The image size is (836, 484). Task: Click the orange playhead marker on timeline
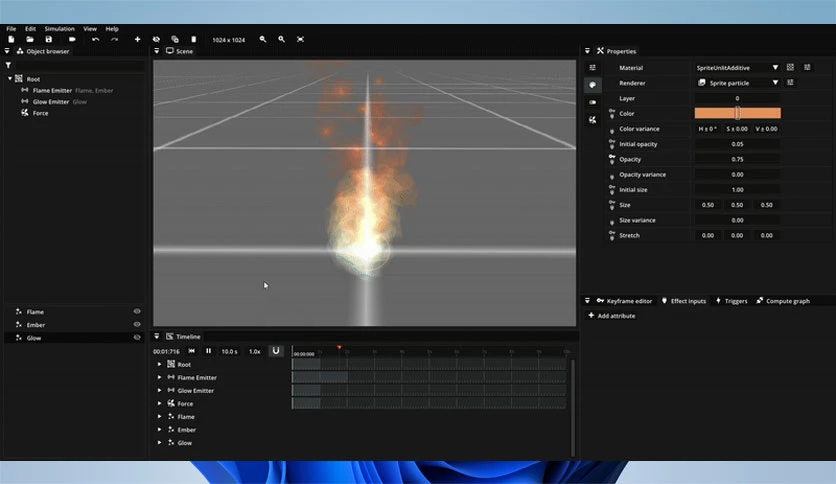pyautogui.click(x=339, y=348)
